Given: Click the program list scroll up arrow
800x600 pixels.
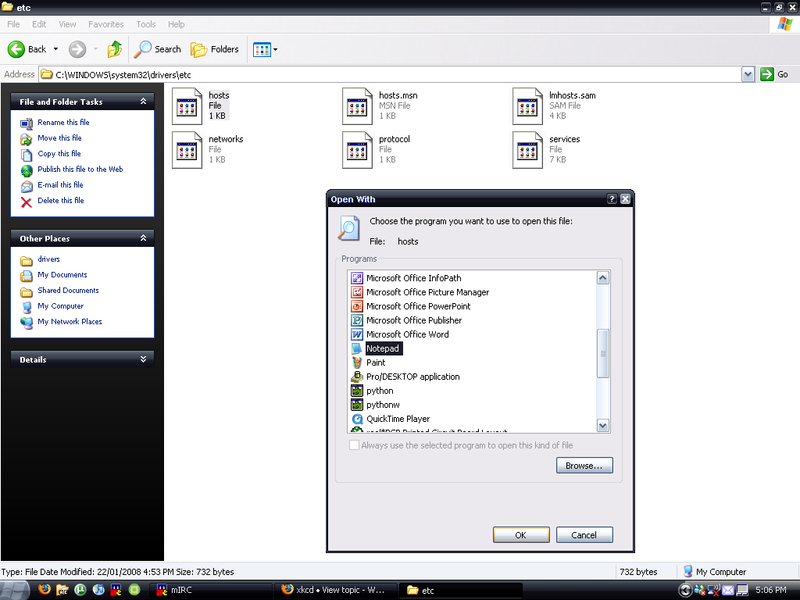Looking at the screenshot, I should tap(603, 278).
